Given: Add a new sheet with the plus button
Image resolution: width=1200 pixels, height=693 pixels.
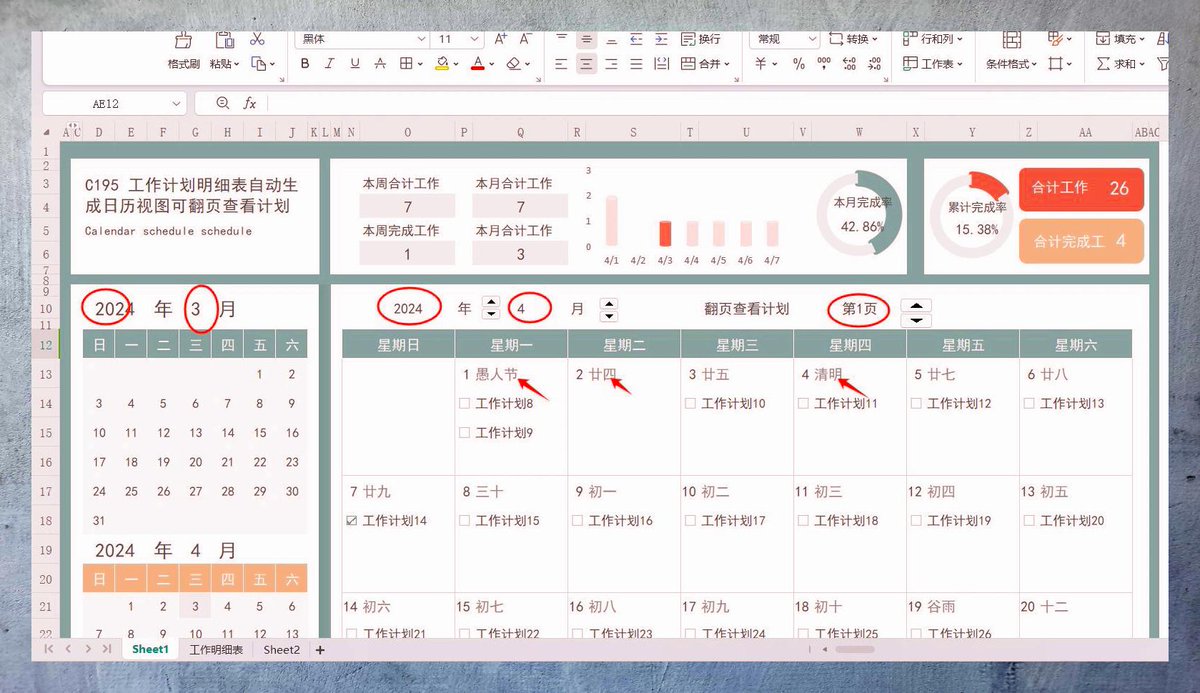Looking at the screenshot, I should pos(320,650).
